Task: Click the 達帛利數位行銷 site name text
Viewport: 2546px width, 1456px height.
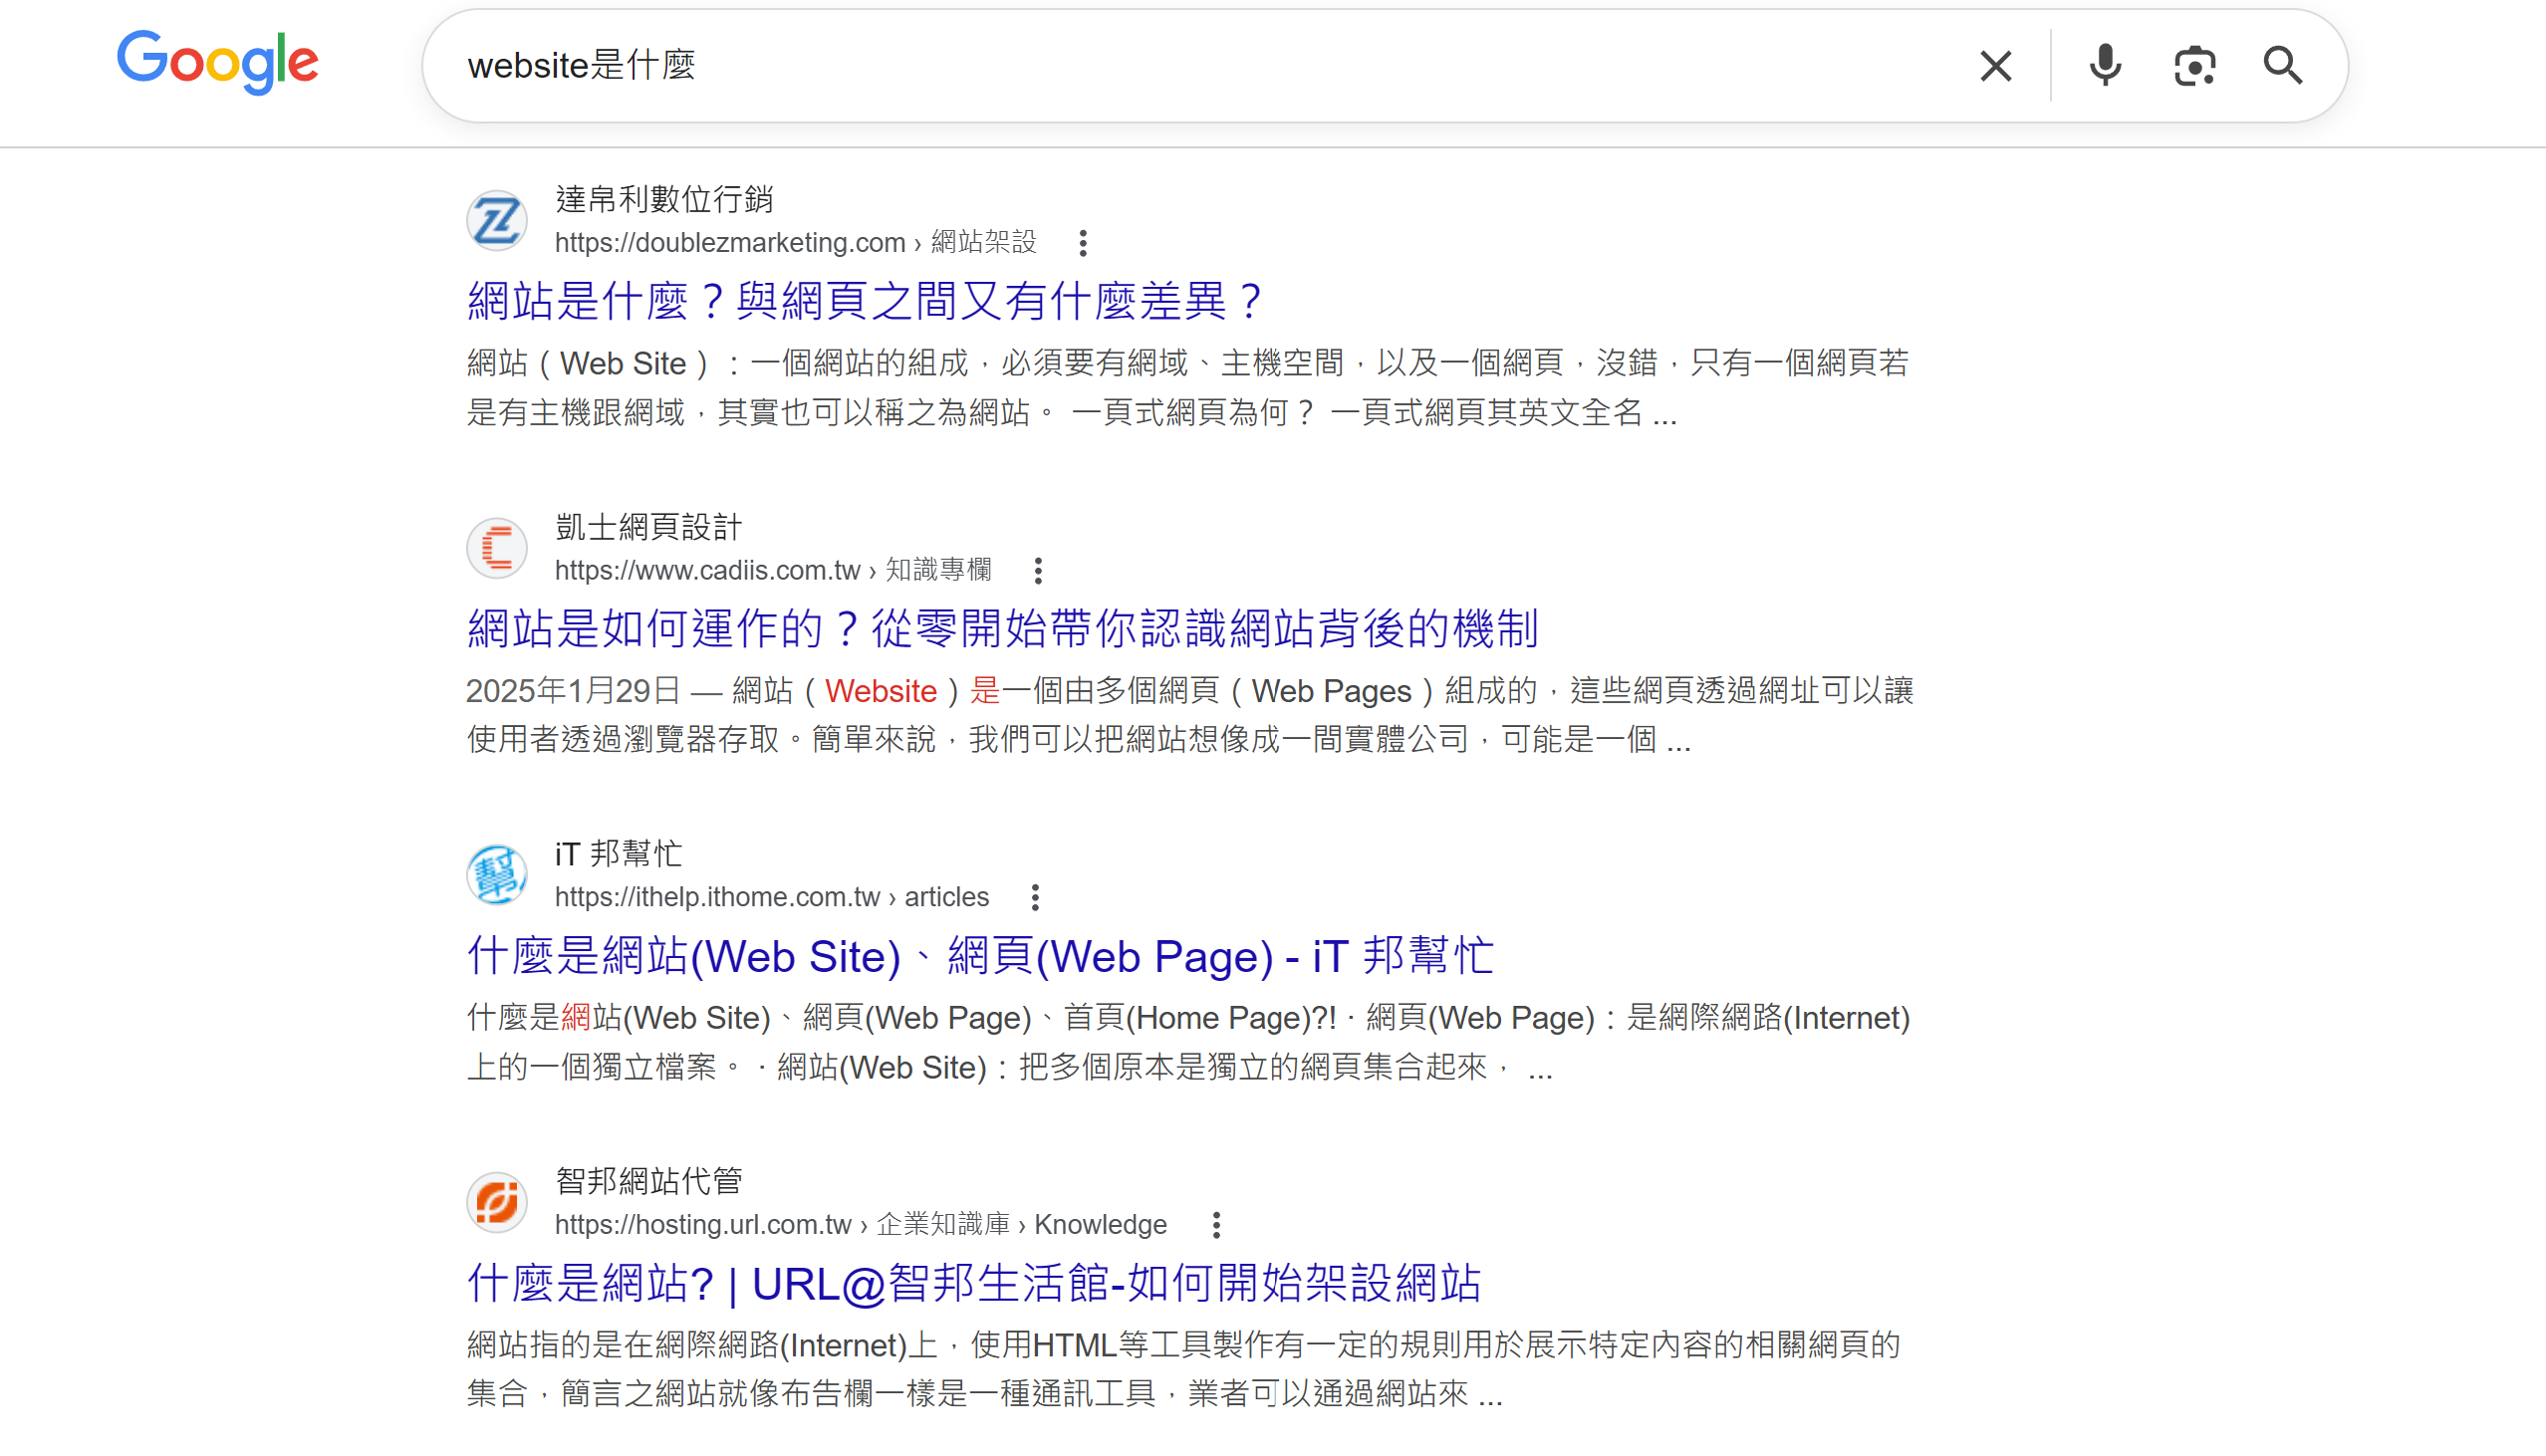Action: tap(664, 199)
